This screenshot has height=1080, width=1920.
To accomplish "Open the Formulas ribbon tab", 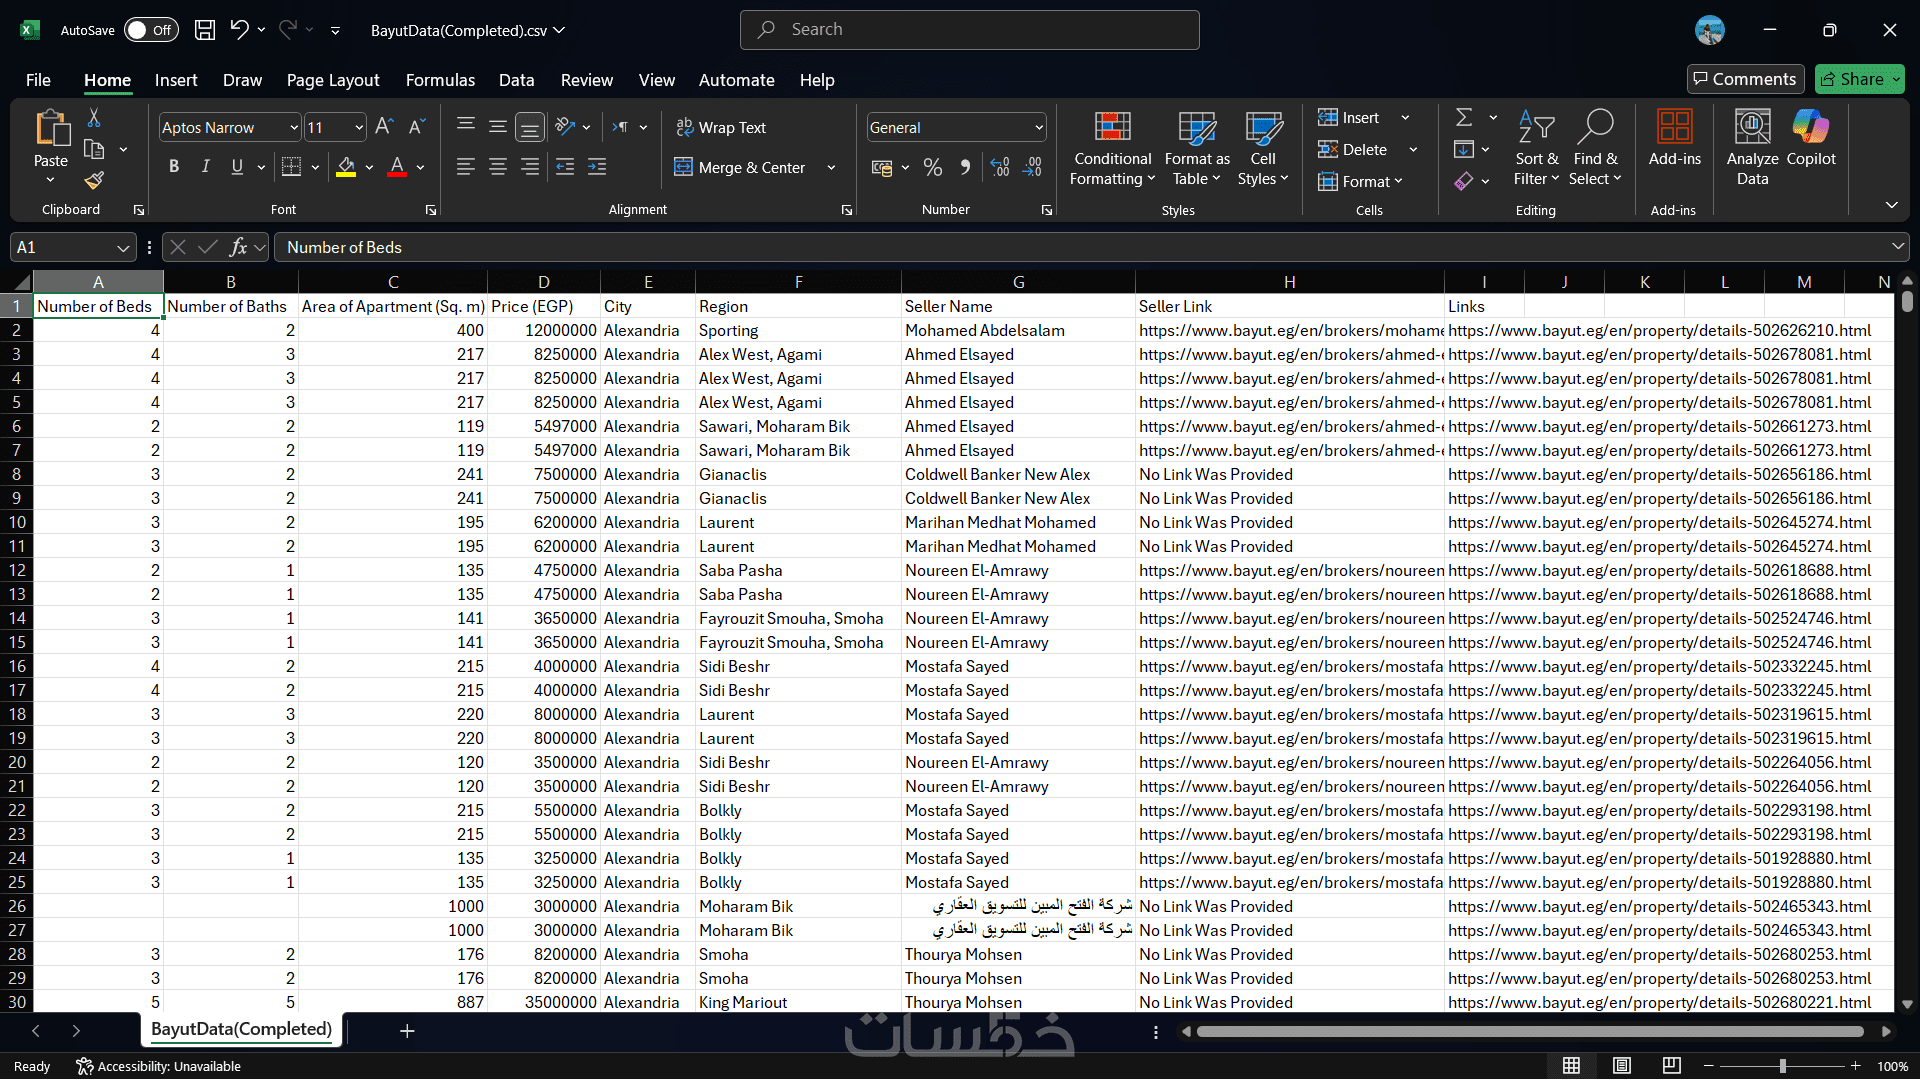I will pyautogui.click(x=440, y=80).
